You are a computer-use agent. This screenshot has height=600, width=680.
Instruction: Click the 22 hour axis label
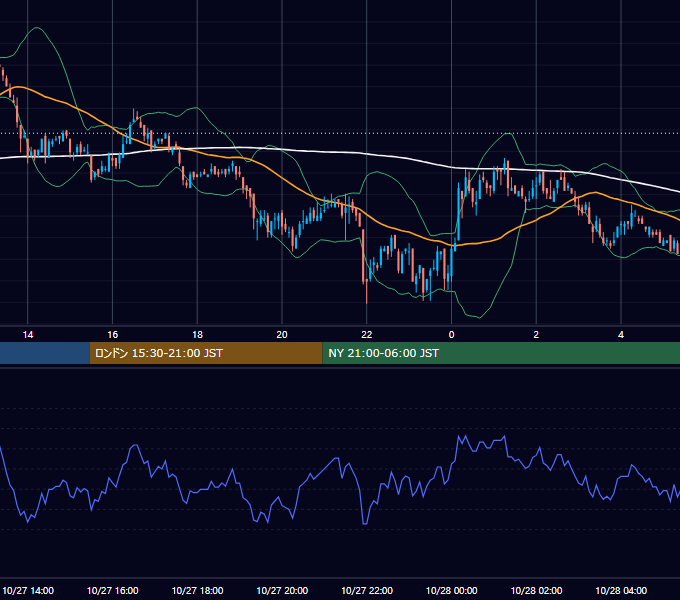click(367, 335)
